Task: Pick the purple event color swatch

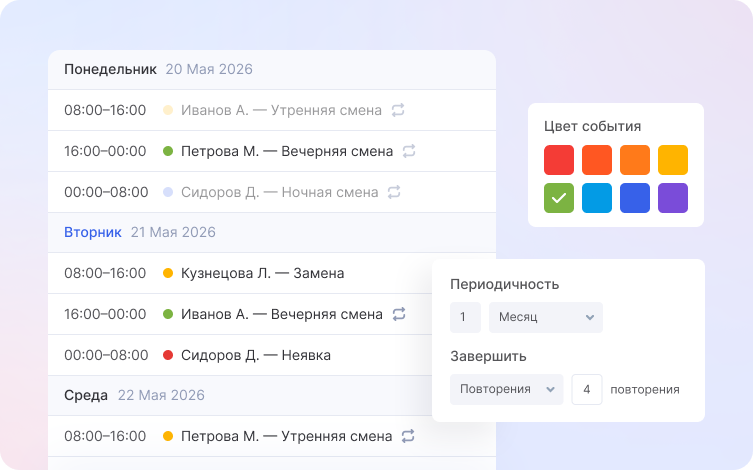Action: 673,198
